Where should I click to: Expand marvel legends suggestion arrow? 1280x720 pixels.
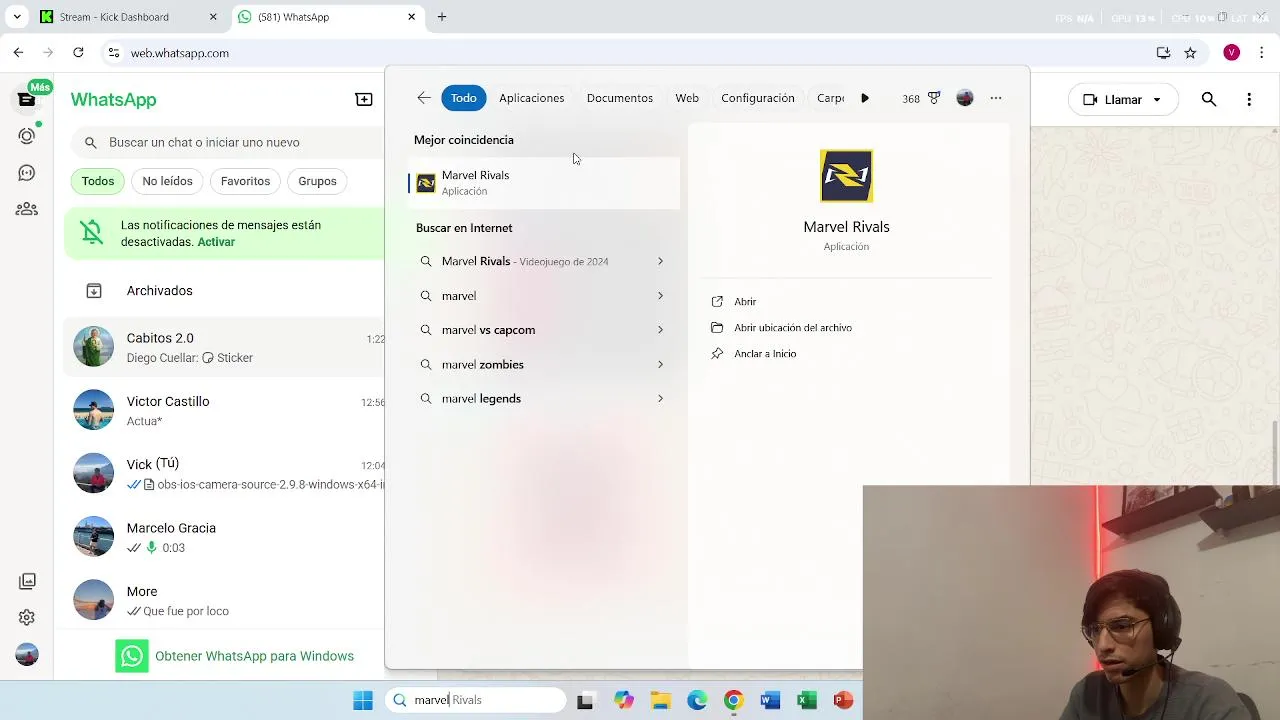(x=660, y=398)
